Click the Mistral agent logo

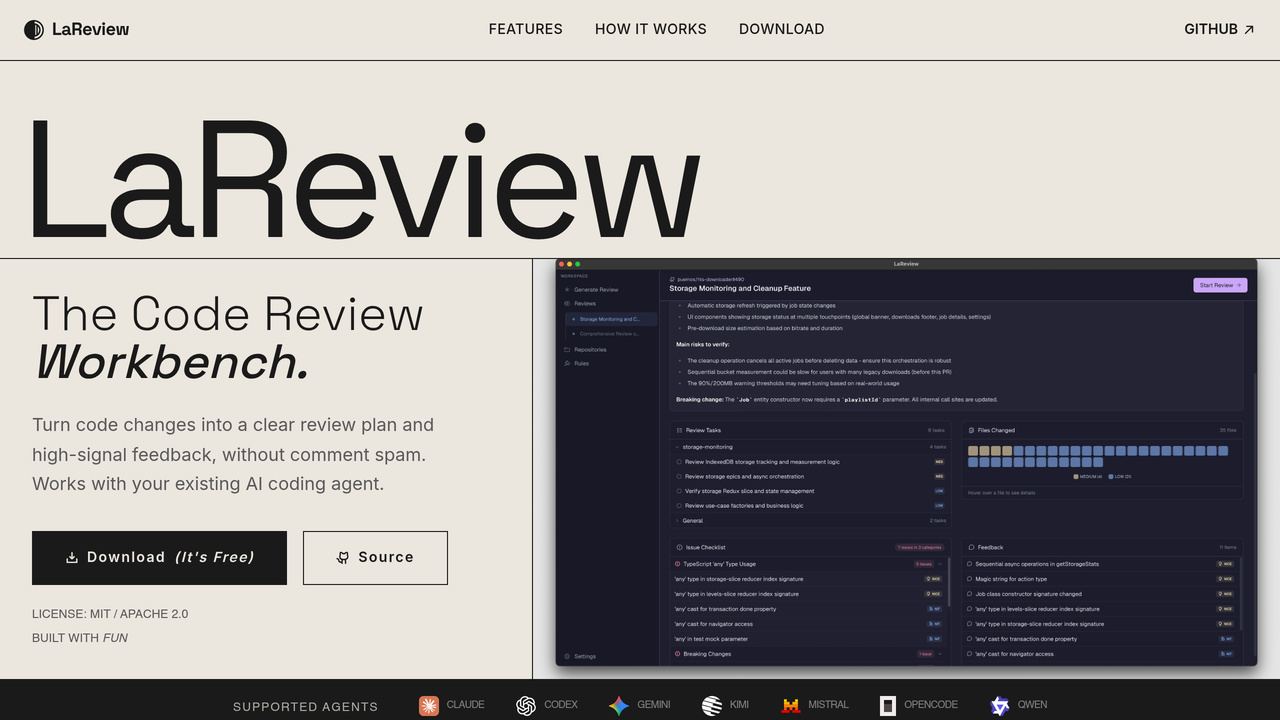(x=791, y=705)
